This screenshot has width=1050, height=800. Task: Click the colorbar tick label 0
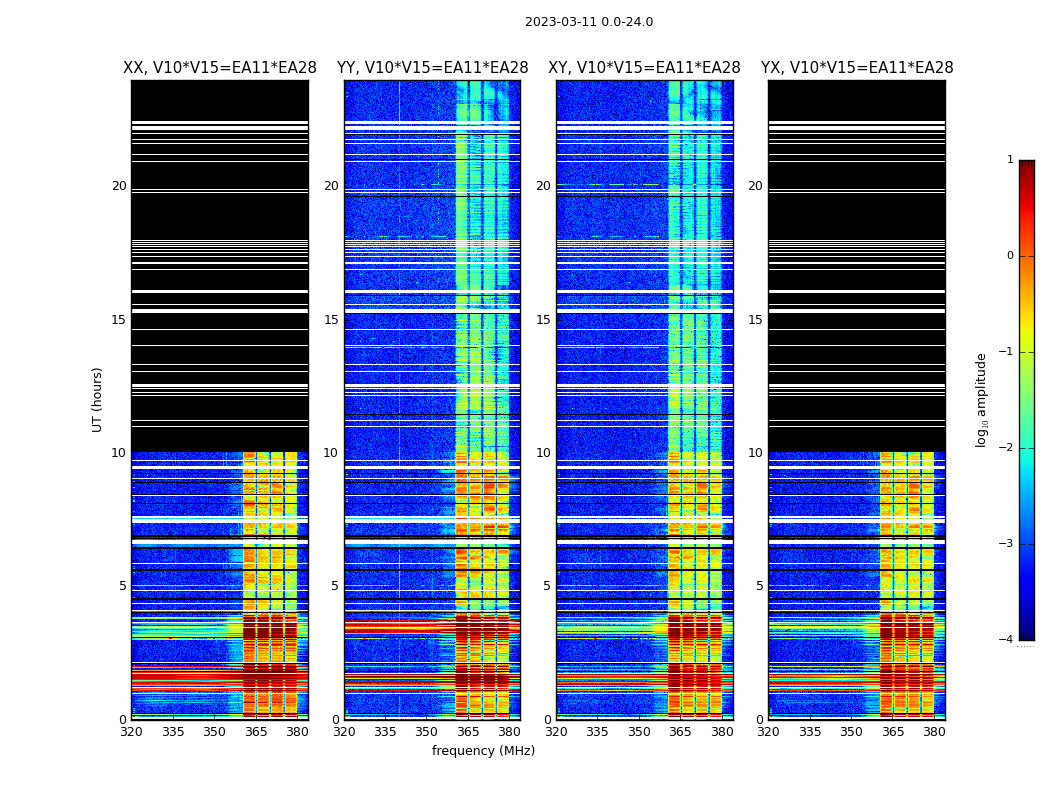point(1010,256)
